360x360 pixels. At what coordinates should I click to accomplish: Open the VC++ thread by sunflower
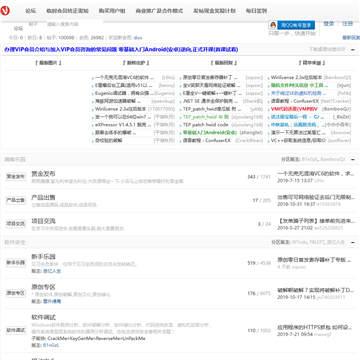[298, 140]
